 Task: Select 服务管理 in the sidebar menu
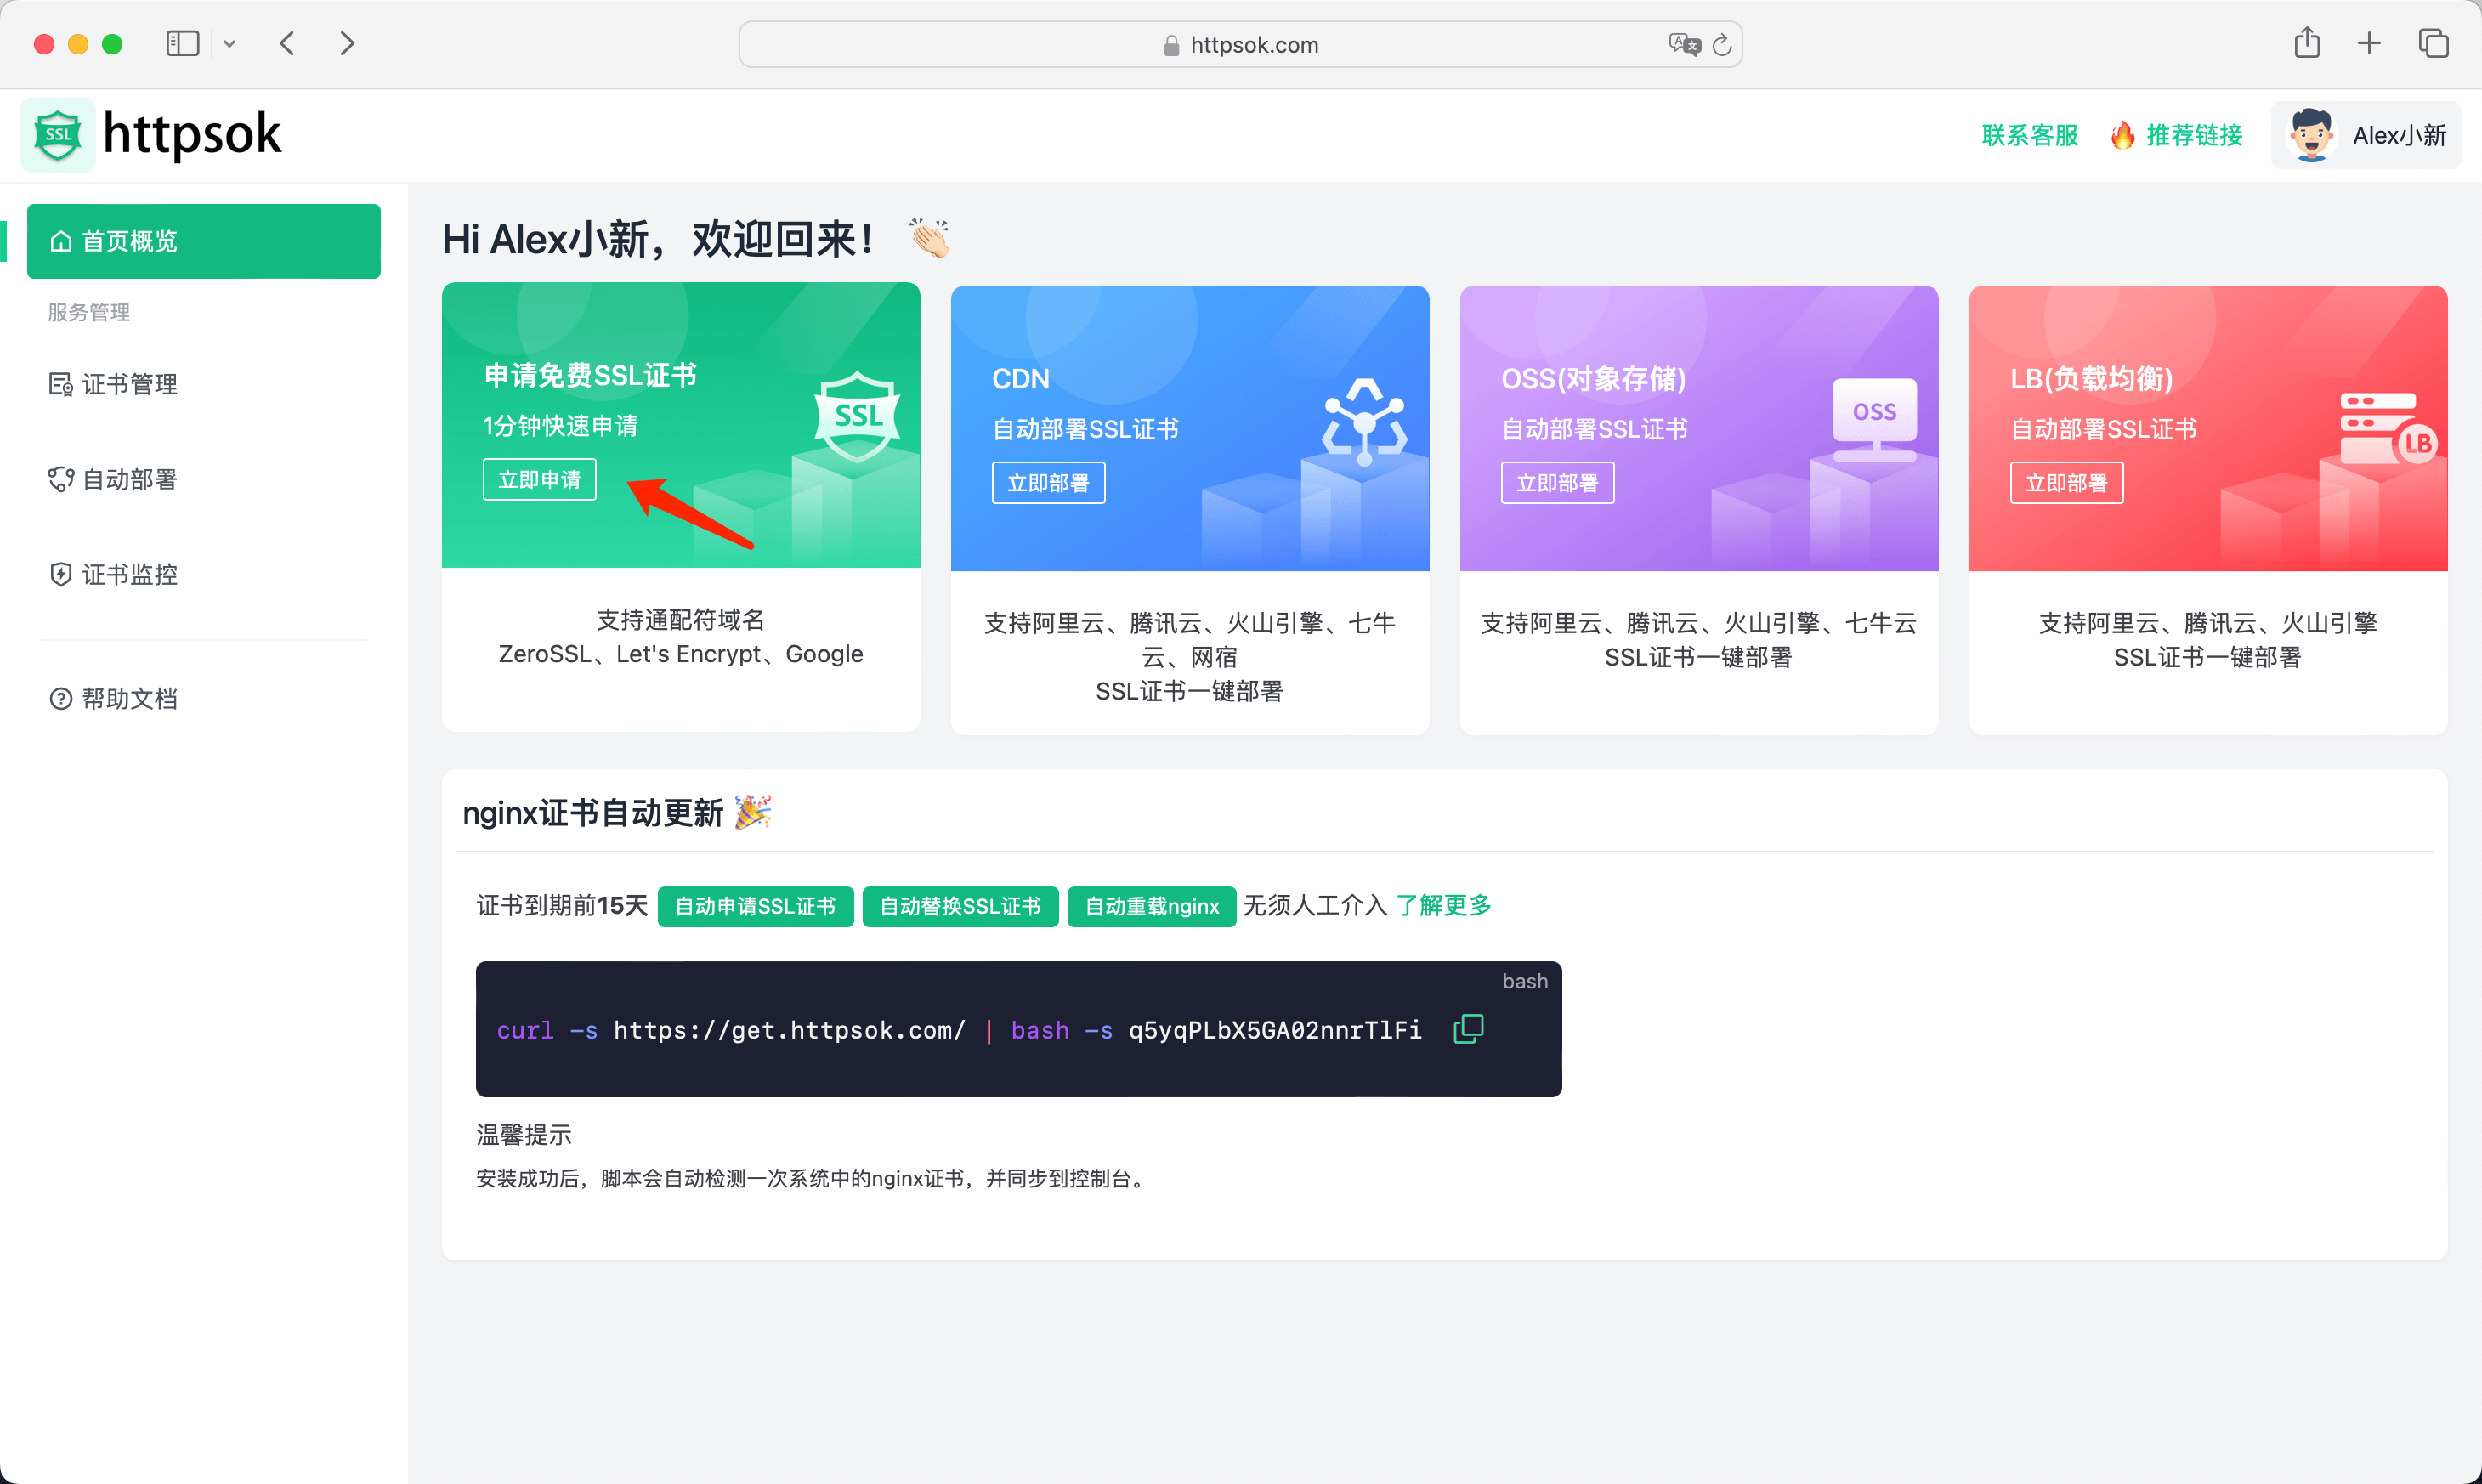tap(88, 311)
